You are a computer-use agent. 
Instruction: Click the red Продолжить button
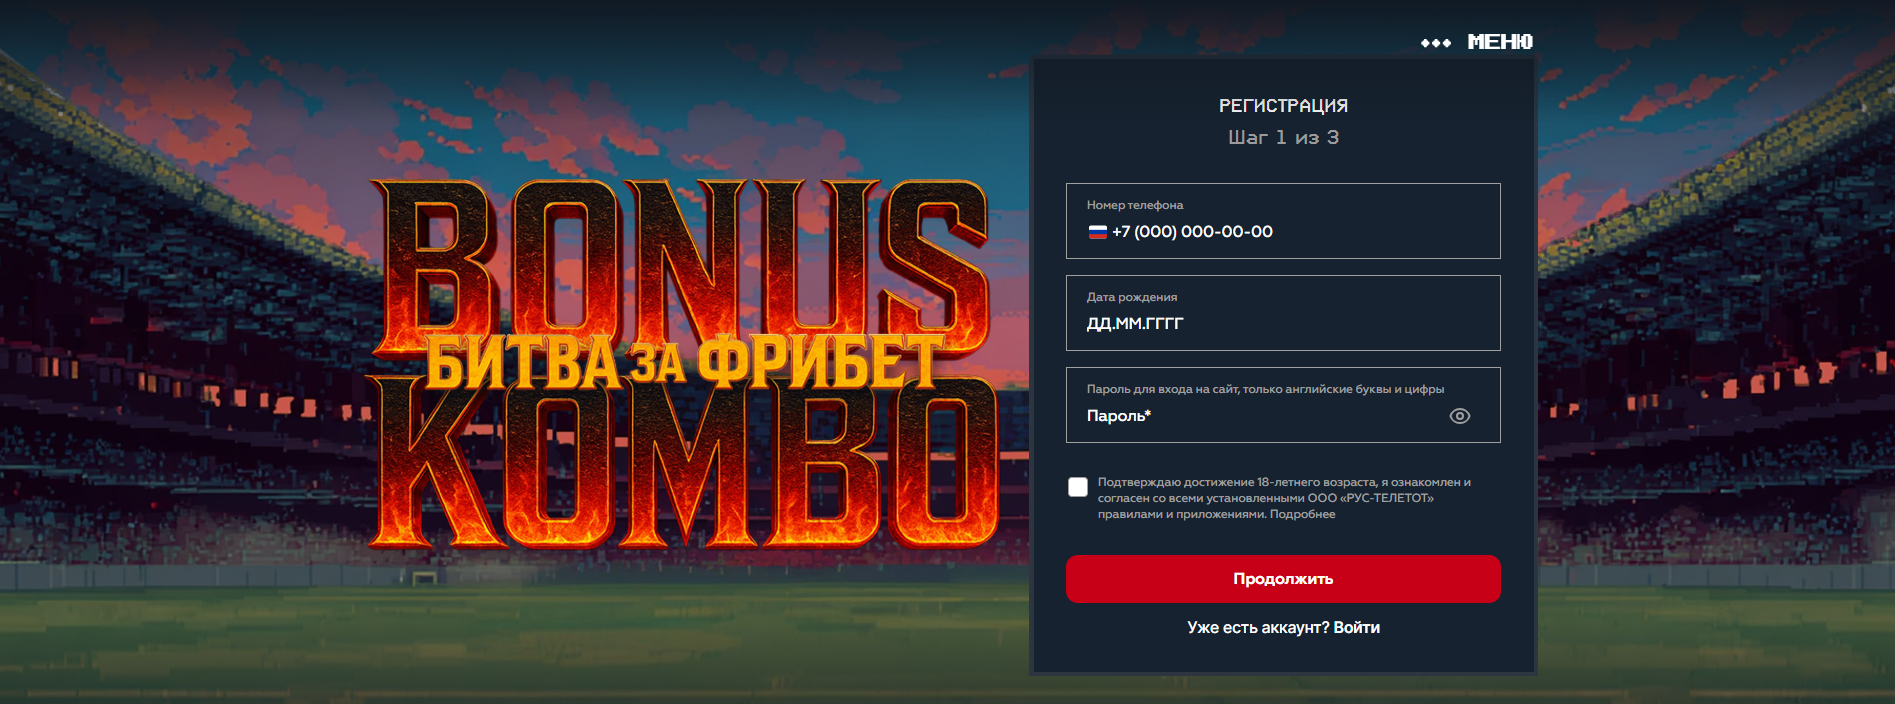1283,579
